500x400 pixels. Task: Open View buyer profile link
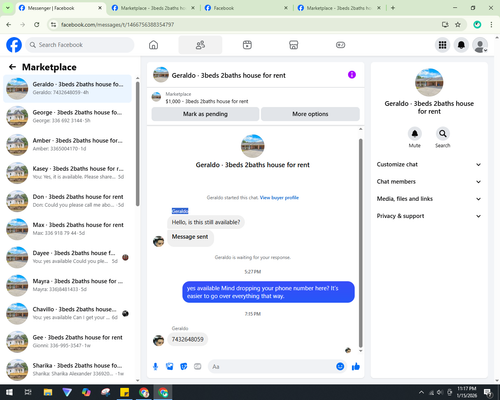point(279,198)
